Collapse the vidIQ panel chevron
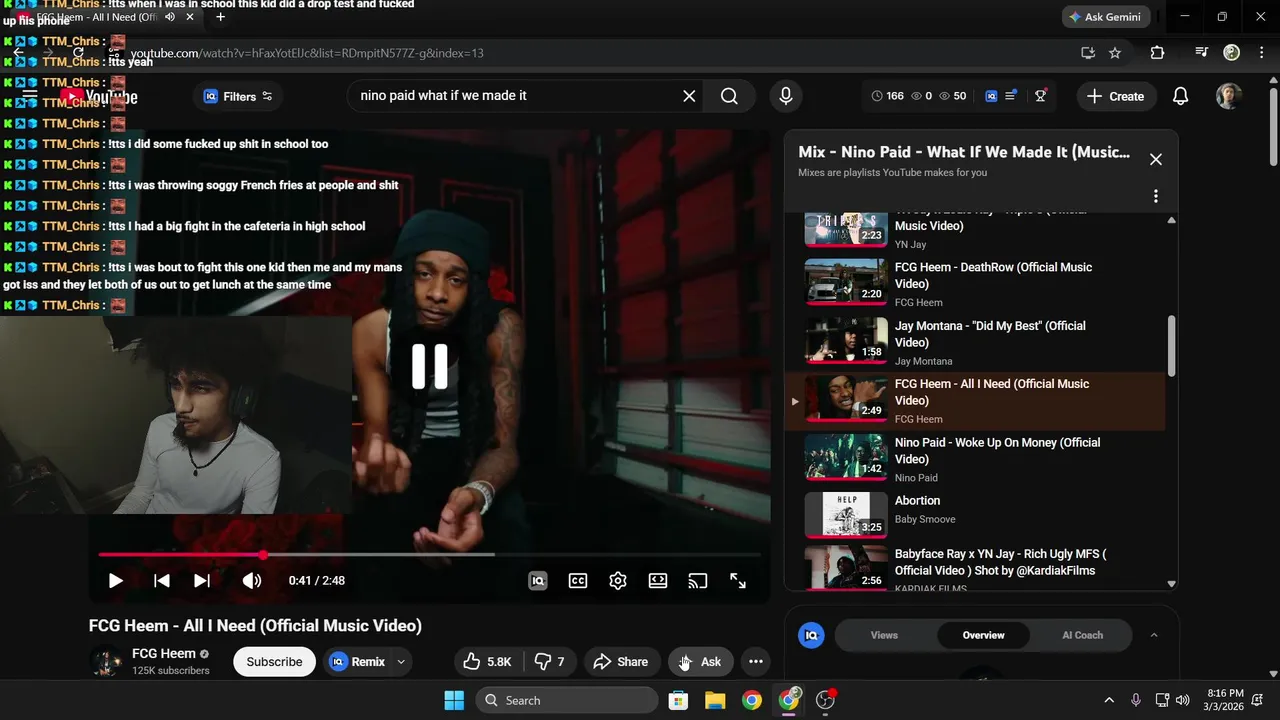Image resolution: width=1280 pixels, height=720 pixels. point(1154,635)
